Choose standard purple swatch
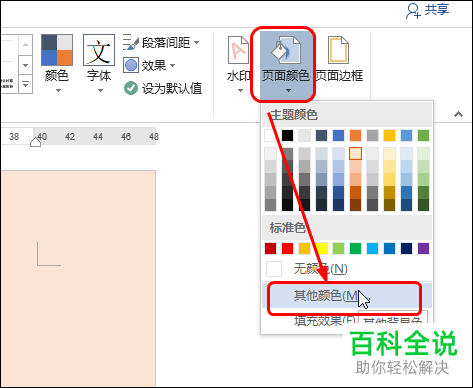Viewport: 473px width, 388px height. (423, 248)
